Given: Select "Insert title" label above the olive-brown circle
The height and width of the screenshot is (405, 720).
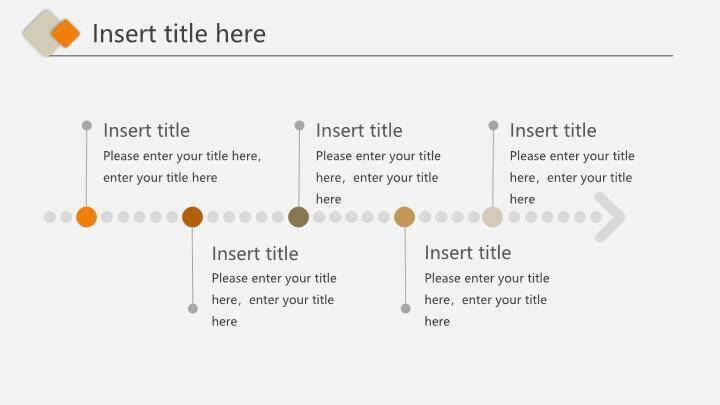Looking at the screenshot, I should (359, 130).
